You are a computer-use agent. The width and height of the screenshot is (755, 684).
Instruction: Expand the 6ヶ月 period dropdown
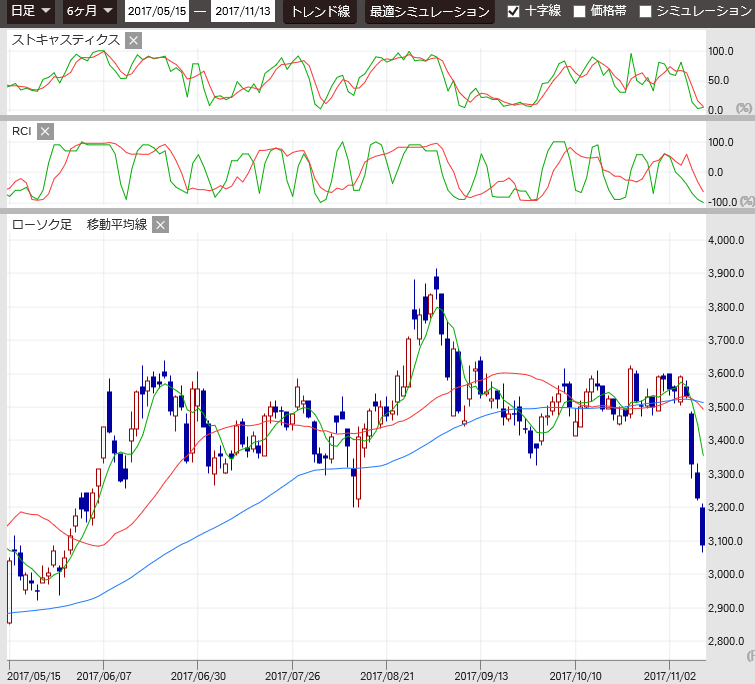click(x=89, y=12)
